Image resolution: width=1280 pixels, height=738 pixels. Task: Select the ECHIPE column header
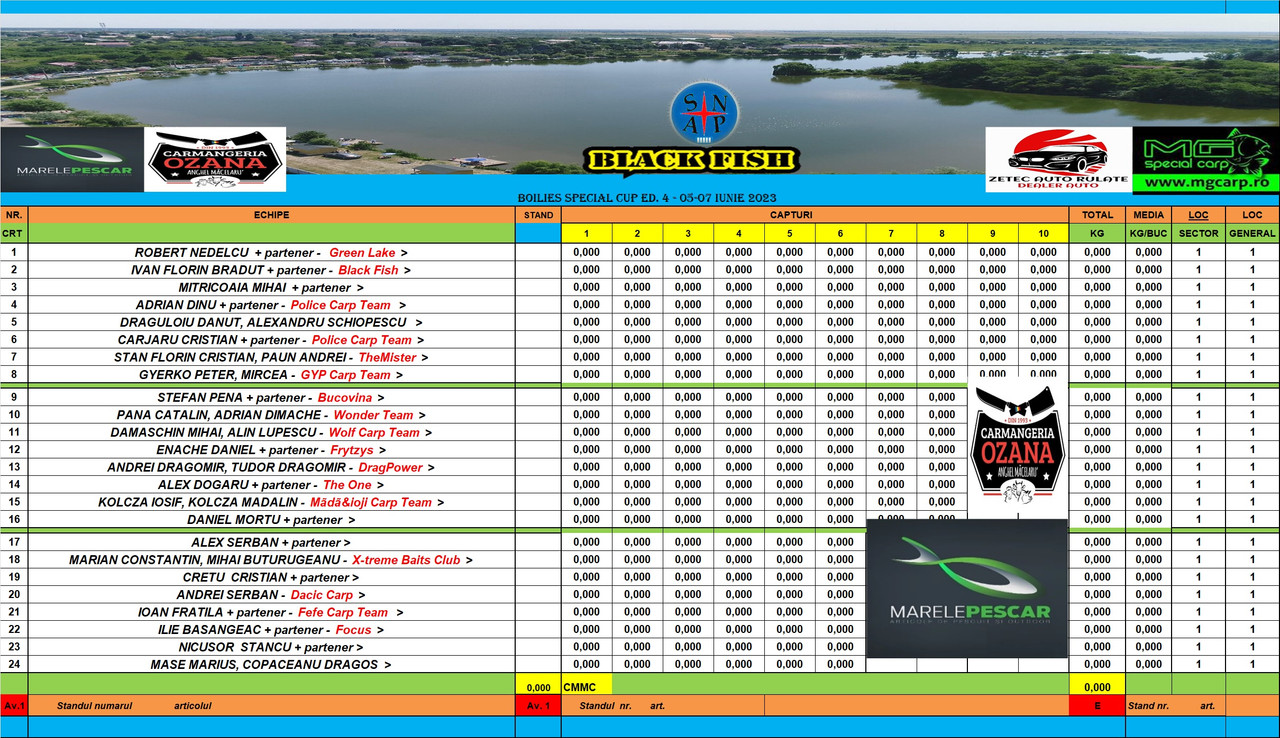pos(271,215)
